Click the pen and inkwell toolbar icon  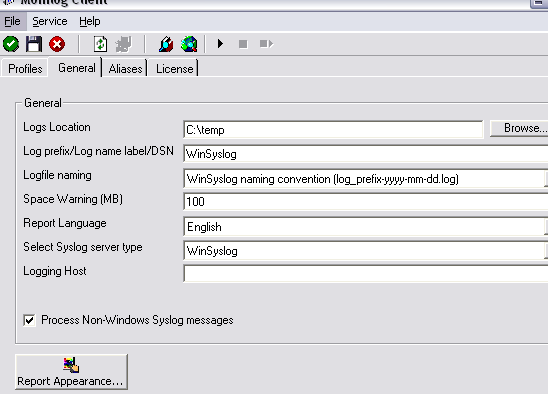[x=166, y=44]
